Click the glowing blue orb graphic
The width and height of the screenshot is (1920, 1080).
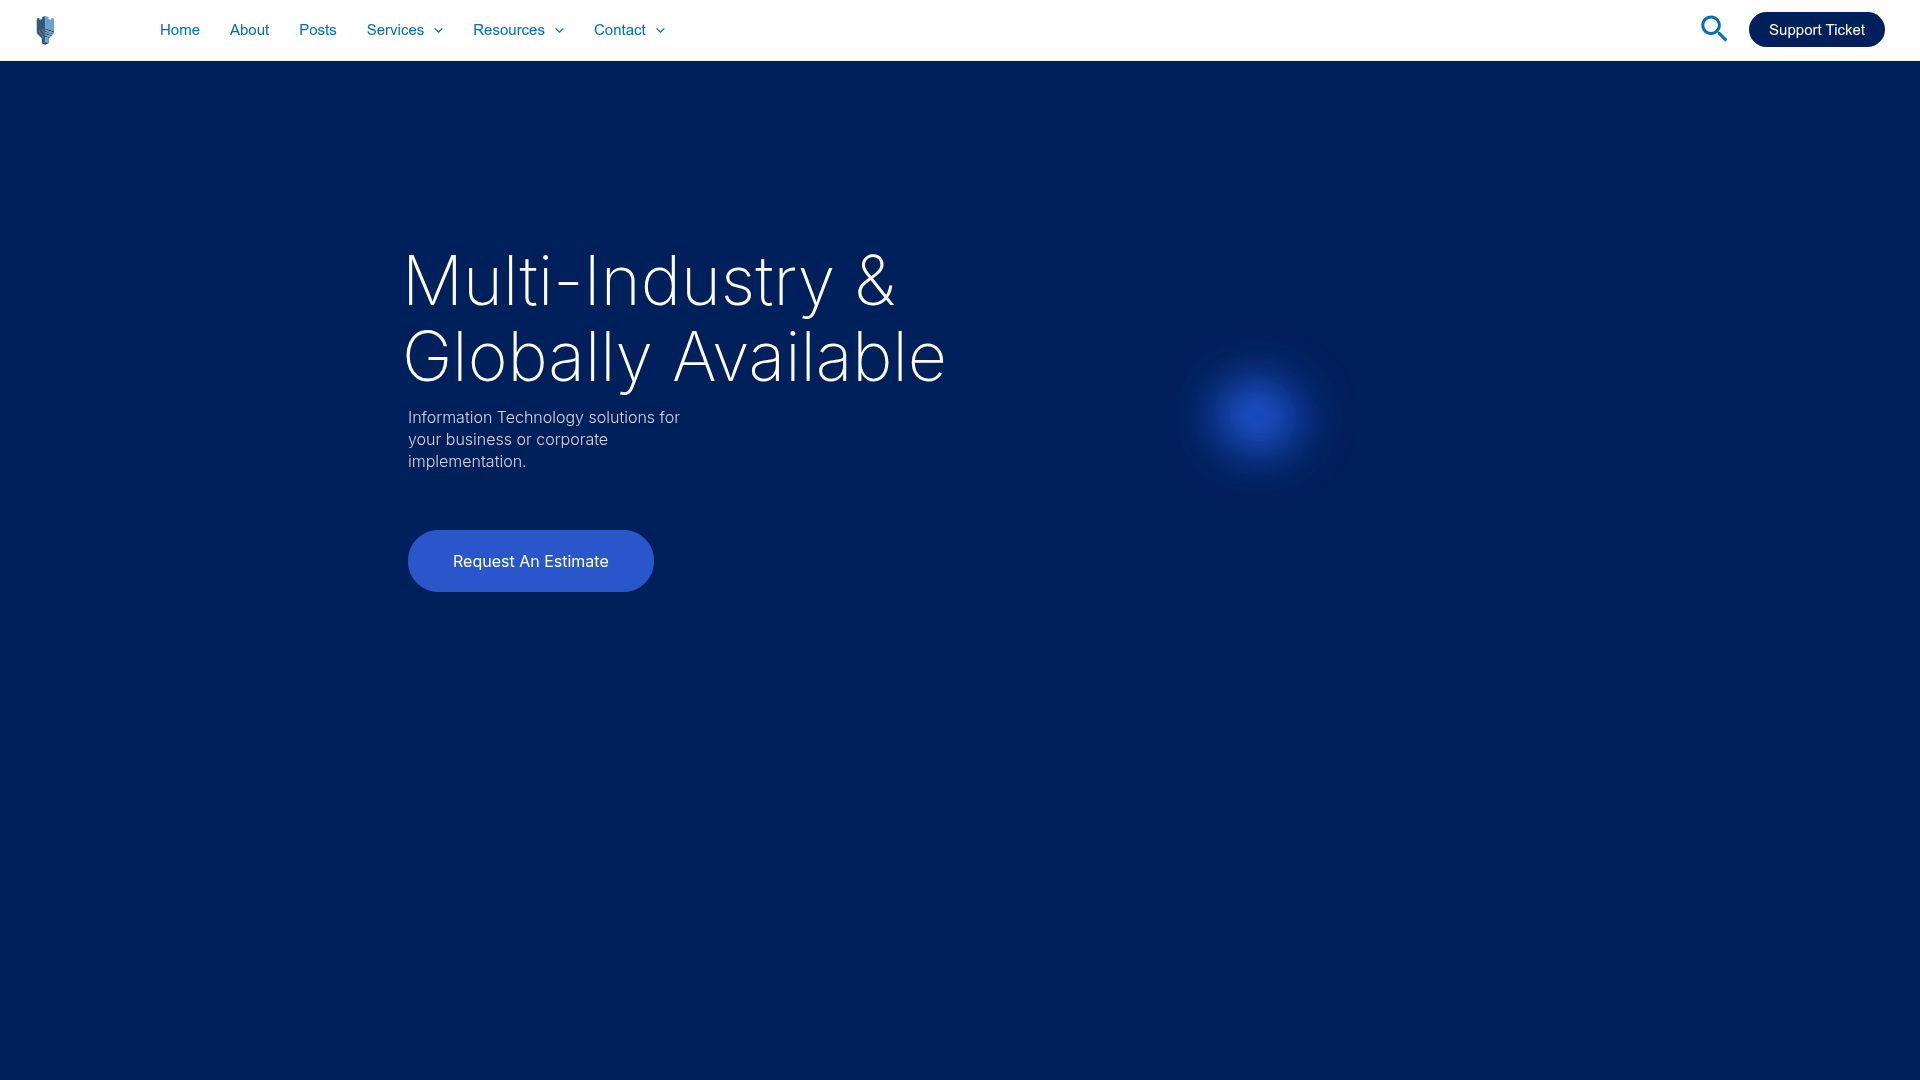[x=1256, y=415]
